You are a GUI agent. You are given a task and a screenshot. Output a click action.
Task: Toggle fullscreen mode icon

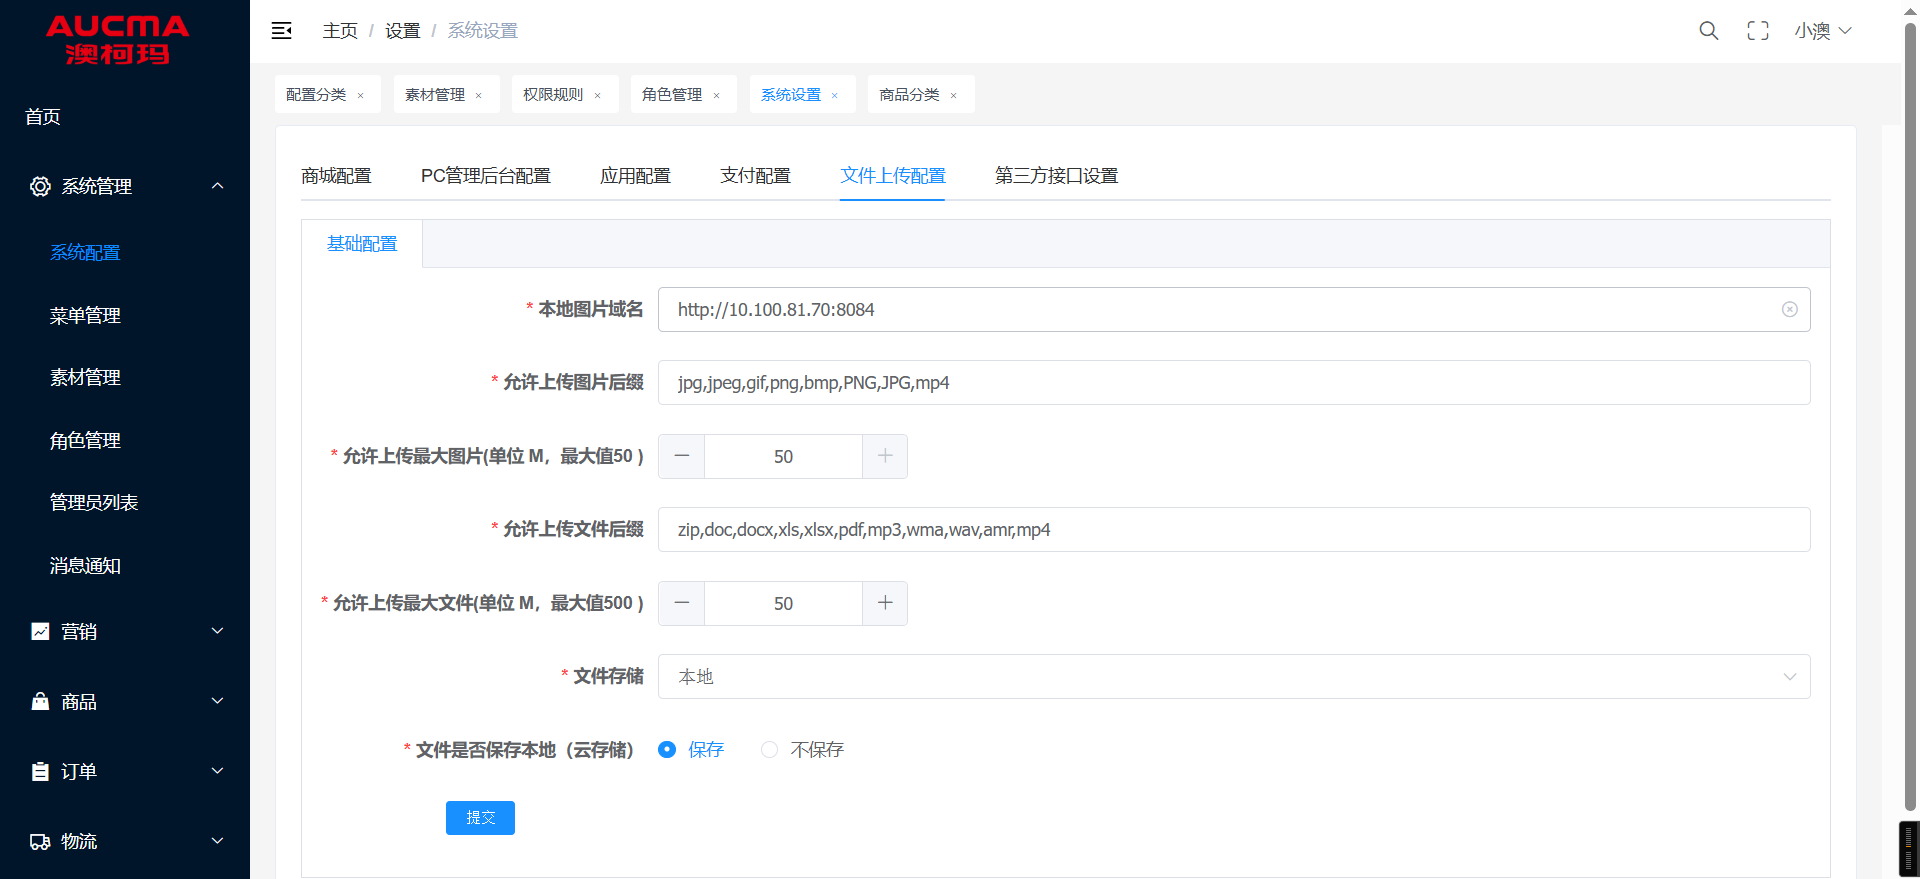tap(1758, 31)
